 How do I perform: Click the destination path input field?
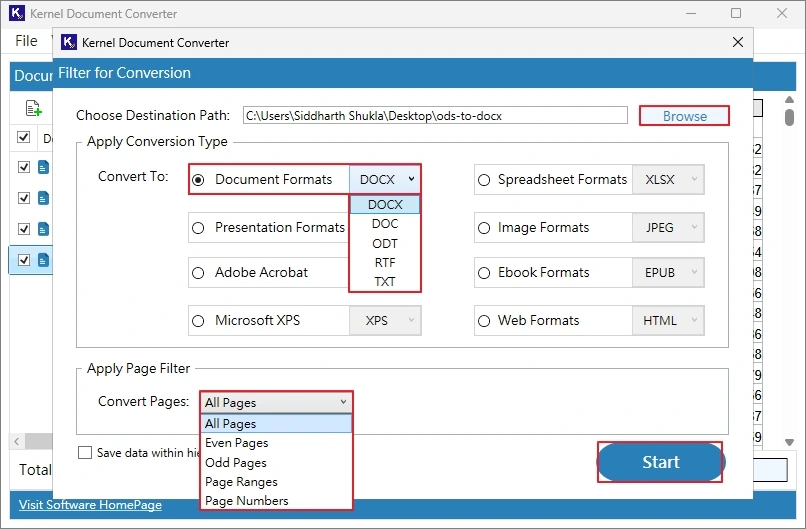435,116
